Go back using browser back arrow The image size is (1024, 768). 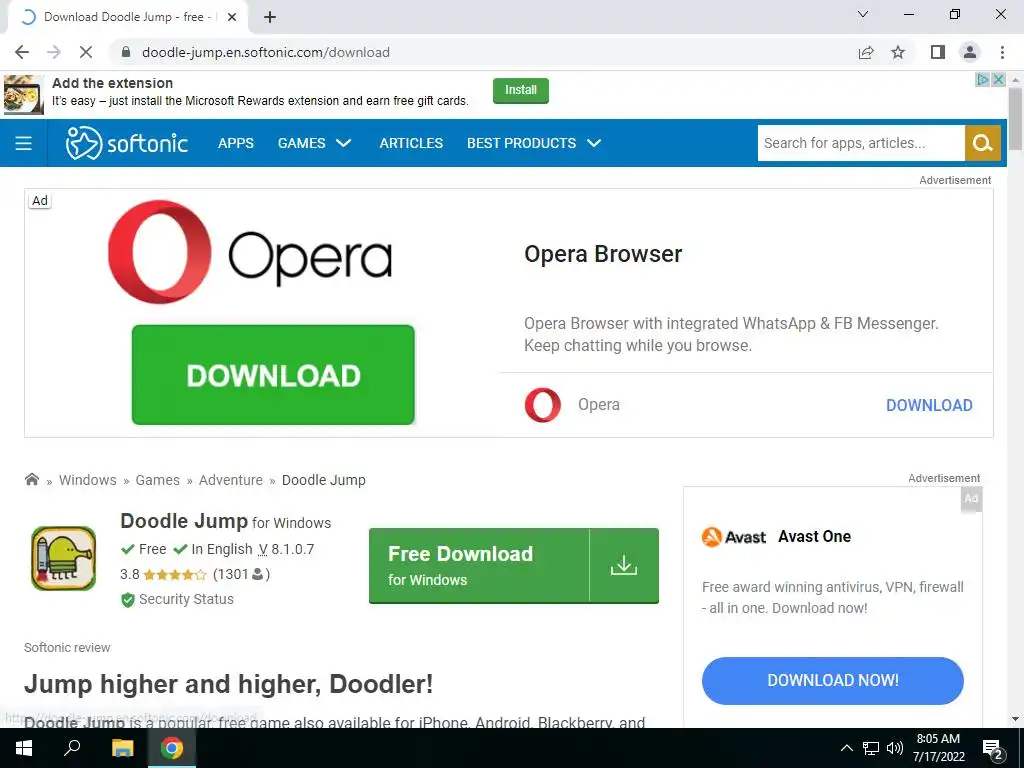(x=22, y=52)
